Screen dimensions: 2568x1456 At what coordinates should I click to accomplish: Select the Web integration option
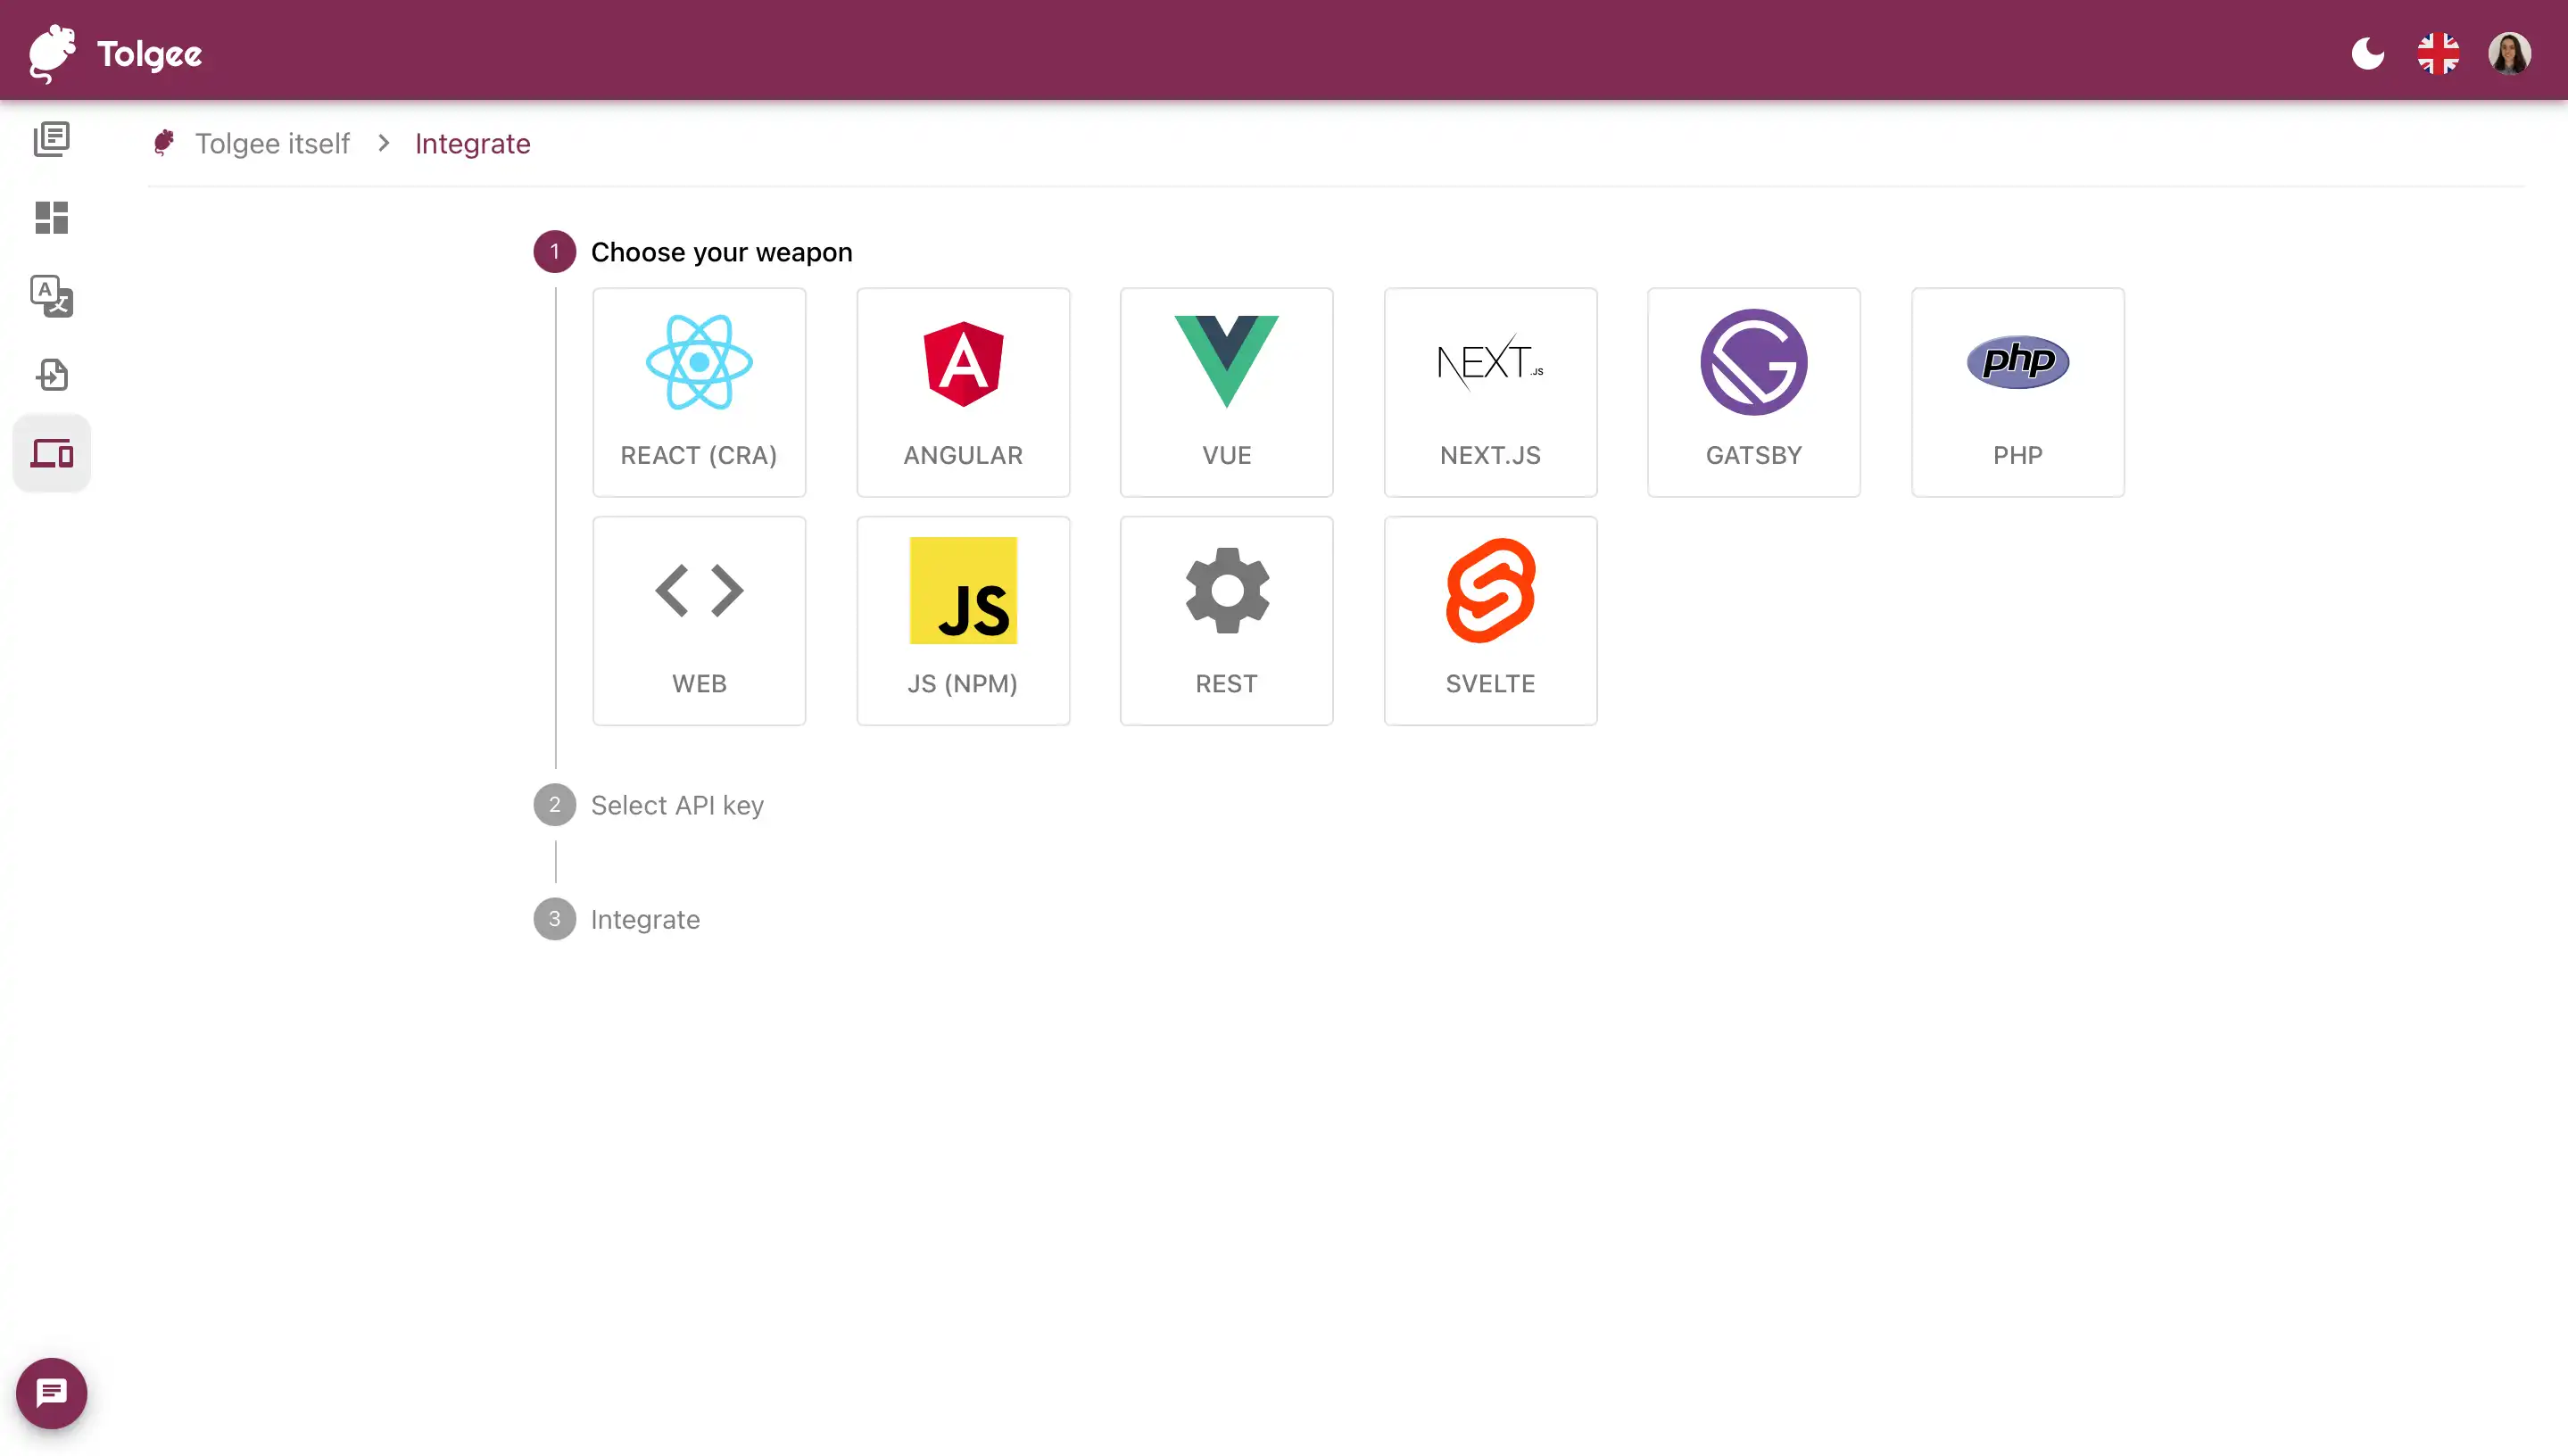tap(699, 619)
